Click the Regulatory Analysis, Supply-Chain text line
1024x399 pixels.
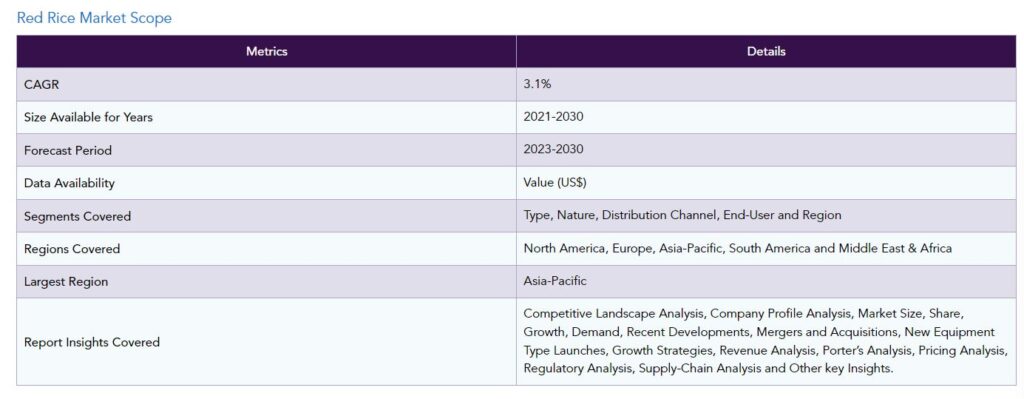click(x=707, y=369)
